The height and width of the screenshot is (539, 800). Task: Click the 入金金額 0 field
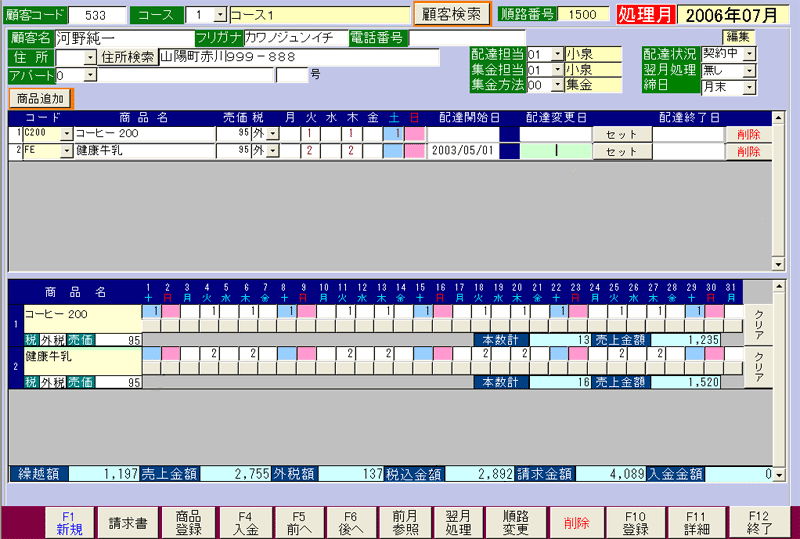738,474
